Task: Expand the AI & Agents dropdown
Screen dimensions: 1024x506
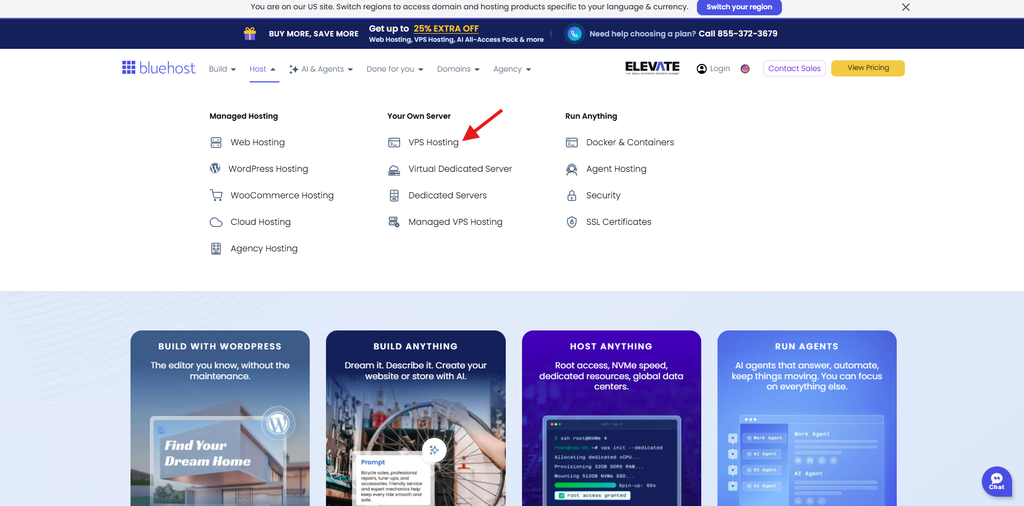Action: tap(321, 69)
